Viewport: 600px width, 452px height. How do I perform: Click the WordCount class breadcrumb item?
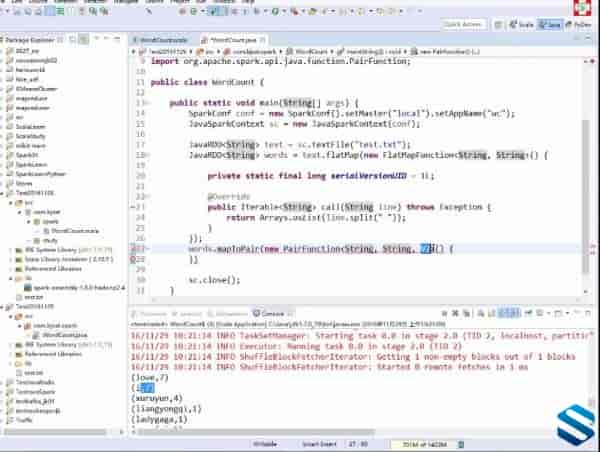304,49
